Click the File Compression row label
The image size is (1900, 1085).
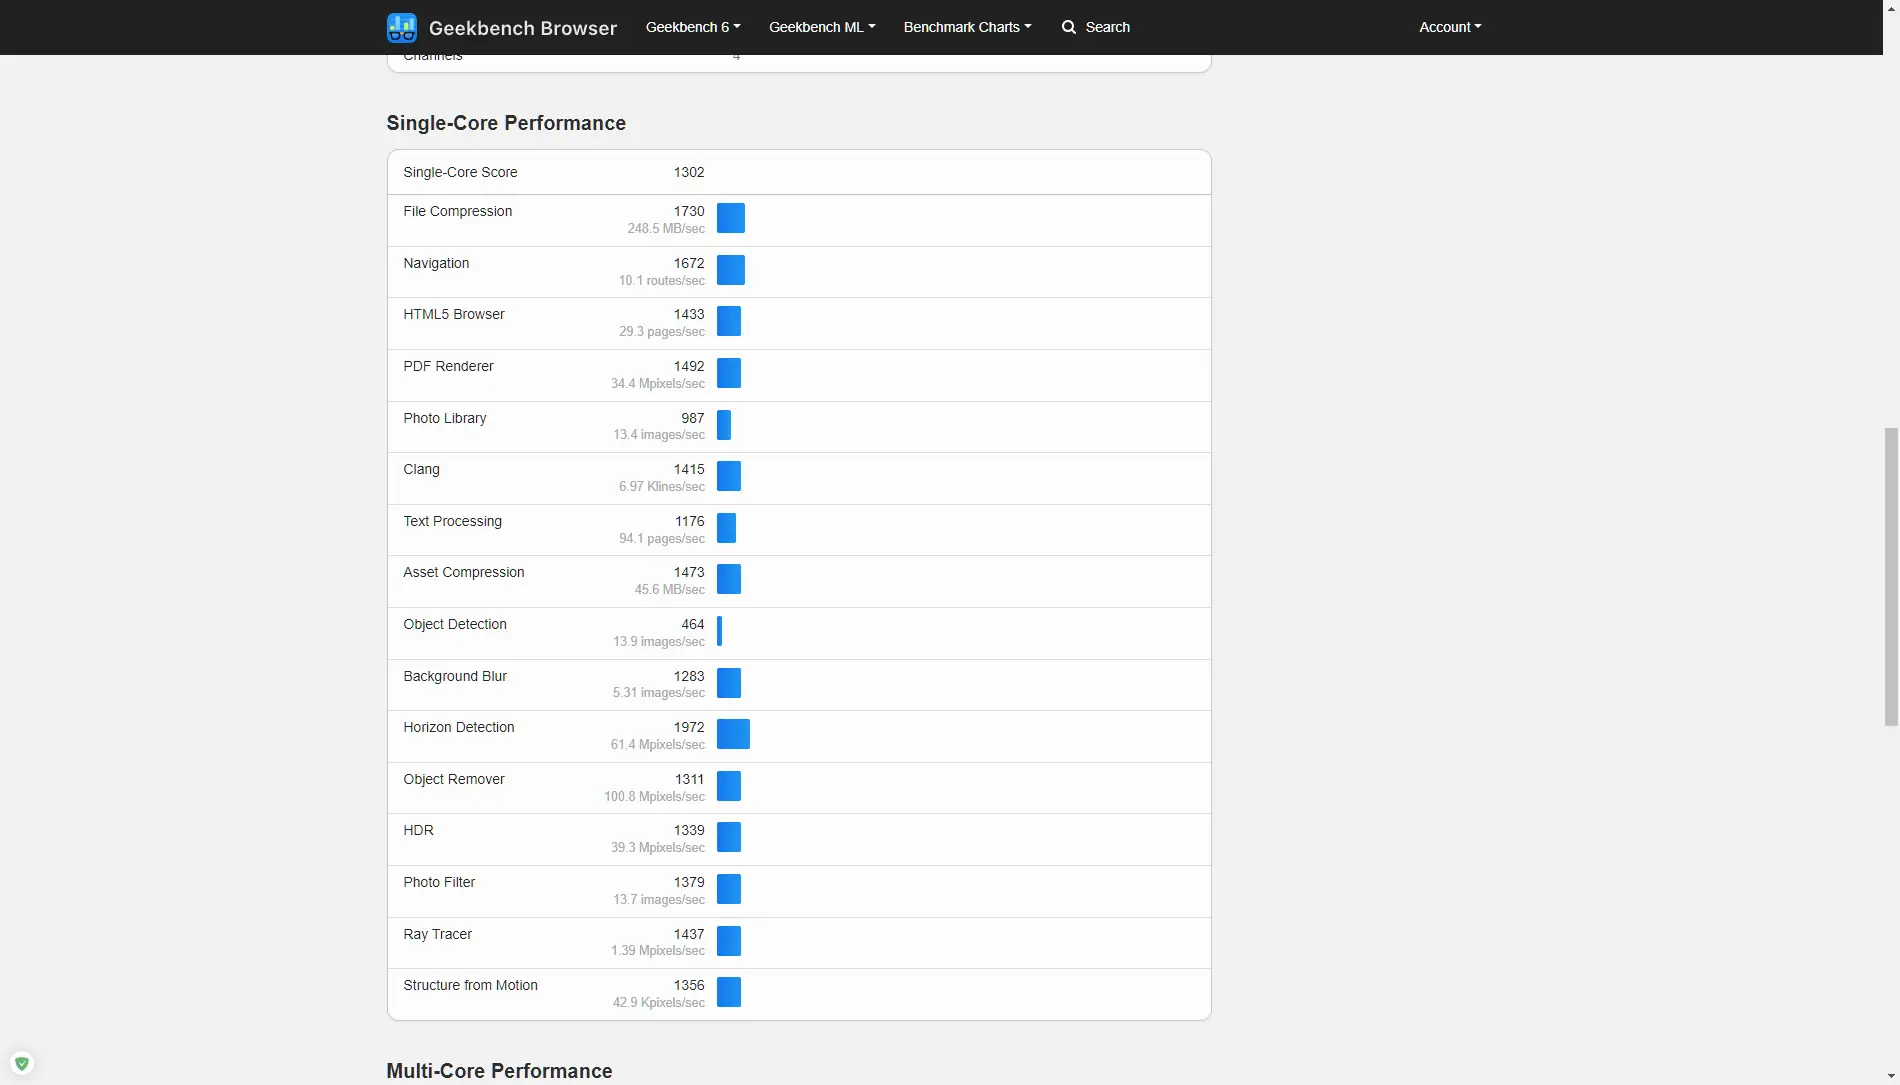coord(458,211)
